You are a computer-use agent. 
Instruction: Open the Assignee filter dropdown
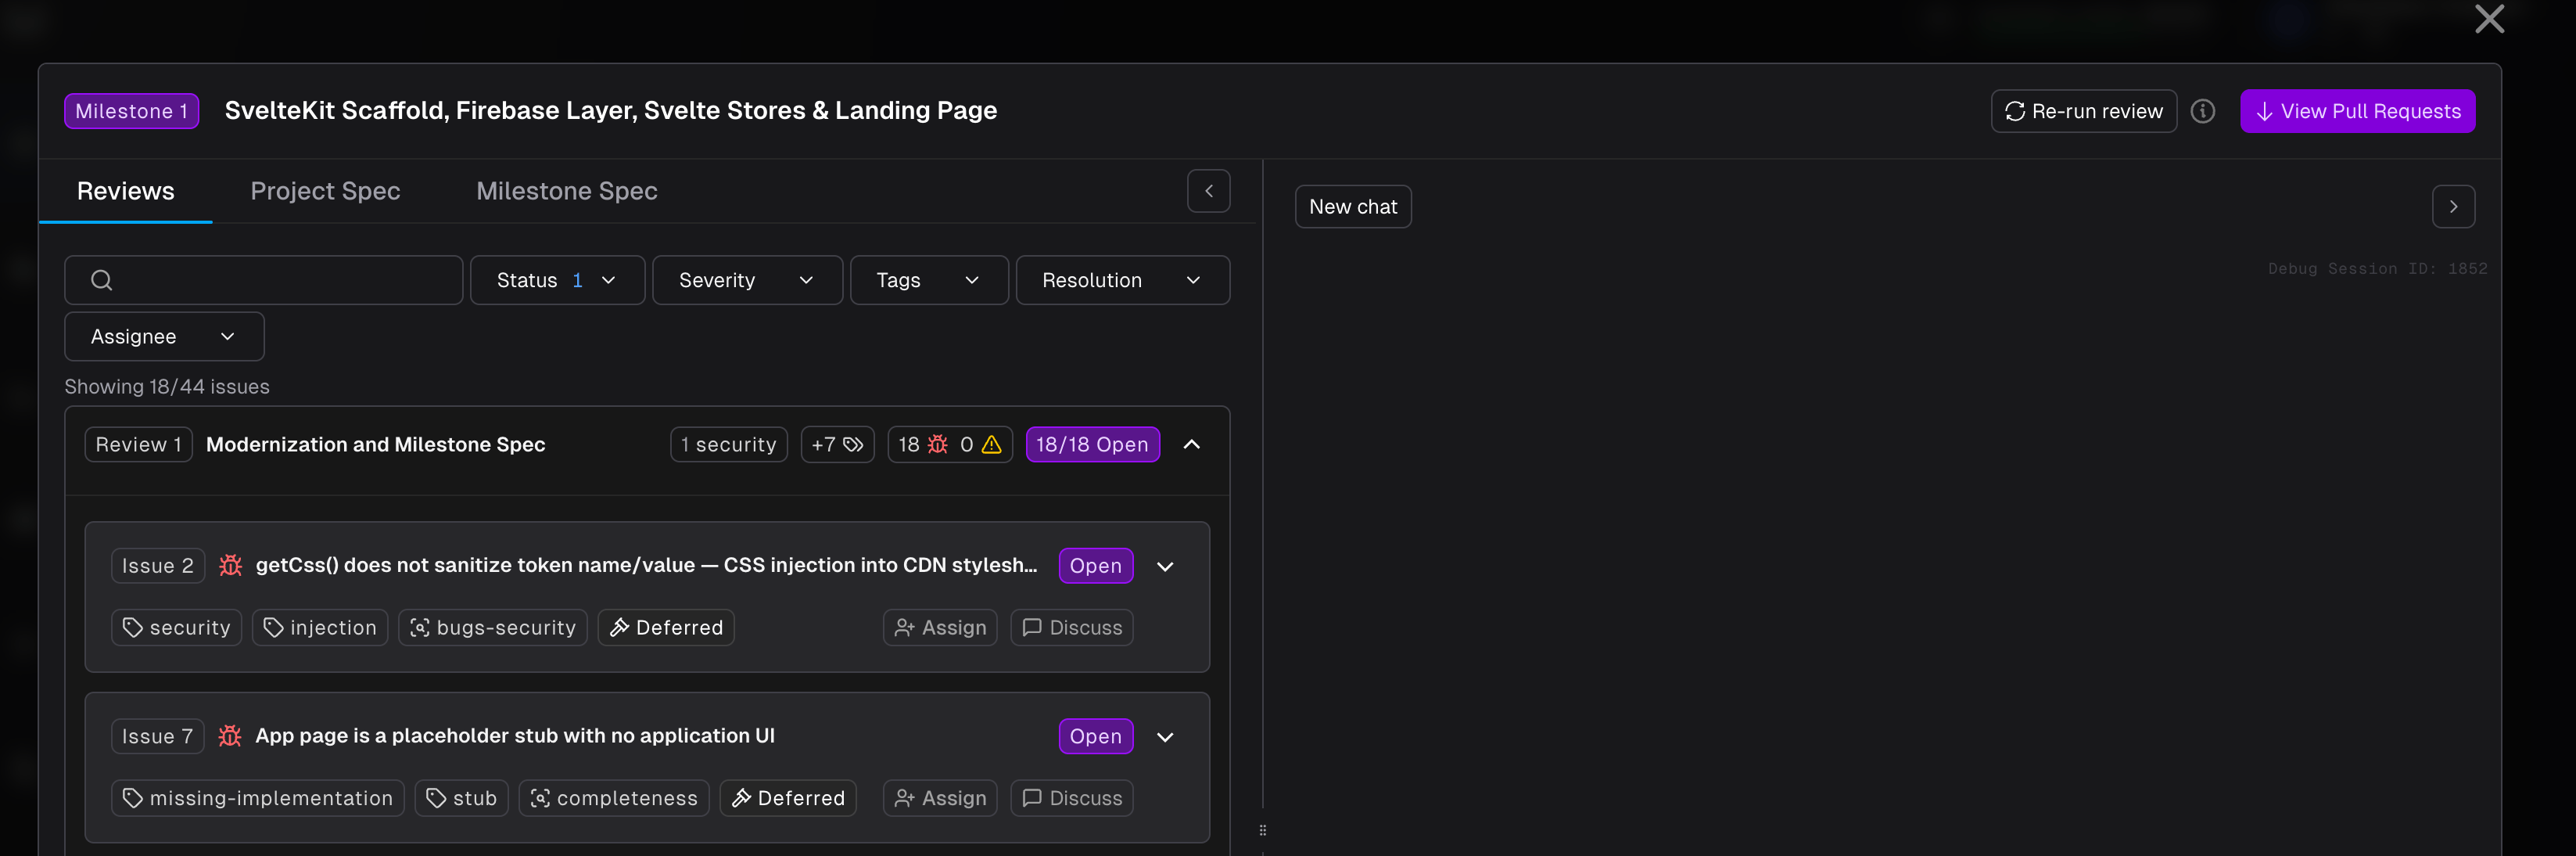(164, 337)
